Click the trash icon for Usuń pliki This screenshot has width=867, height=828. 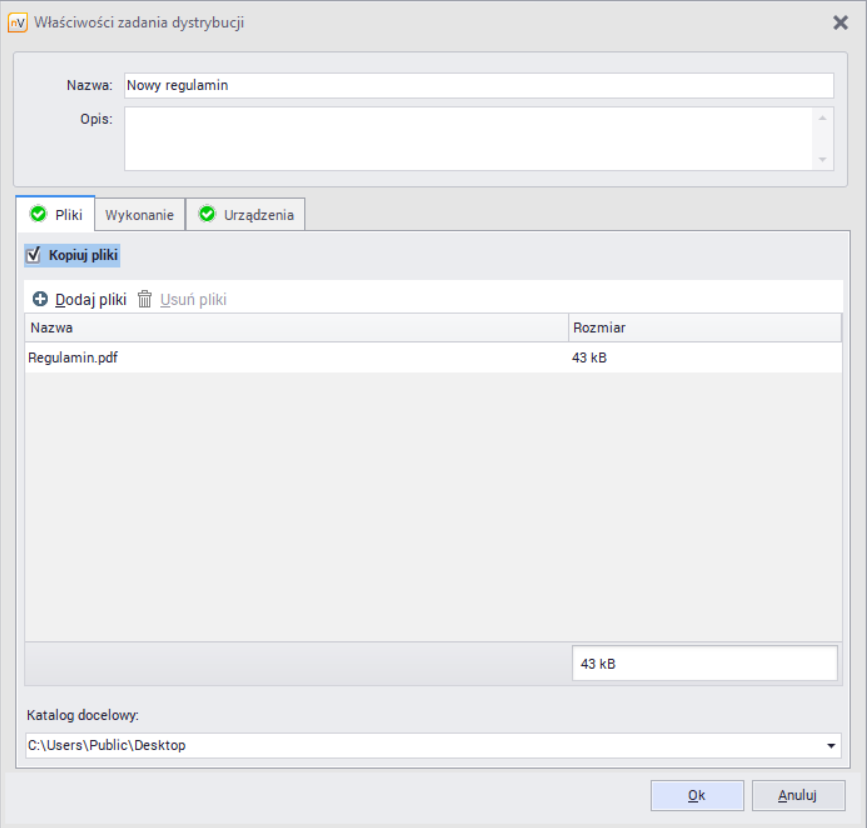pyautogui.click(x=145, y=299)
